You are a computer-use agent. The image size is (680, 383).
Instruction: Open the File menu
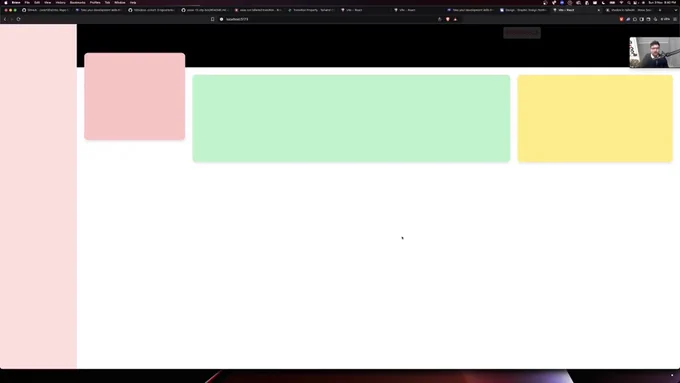coord(27,3)
